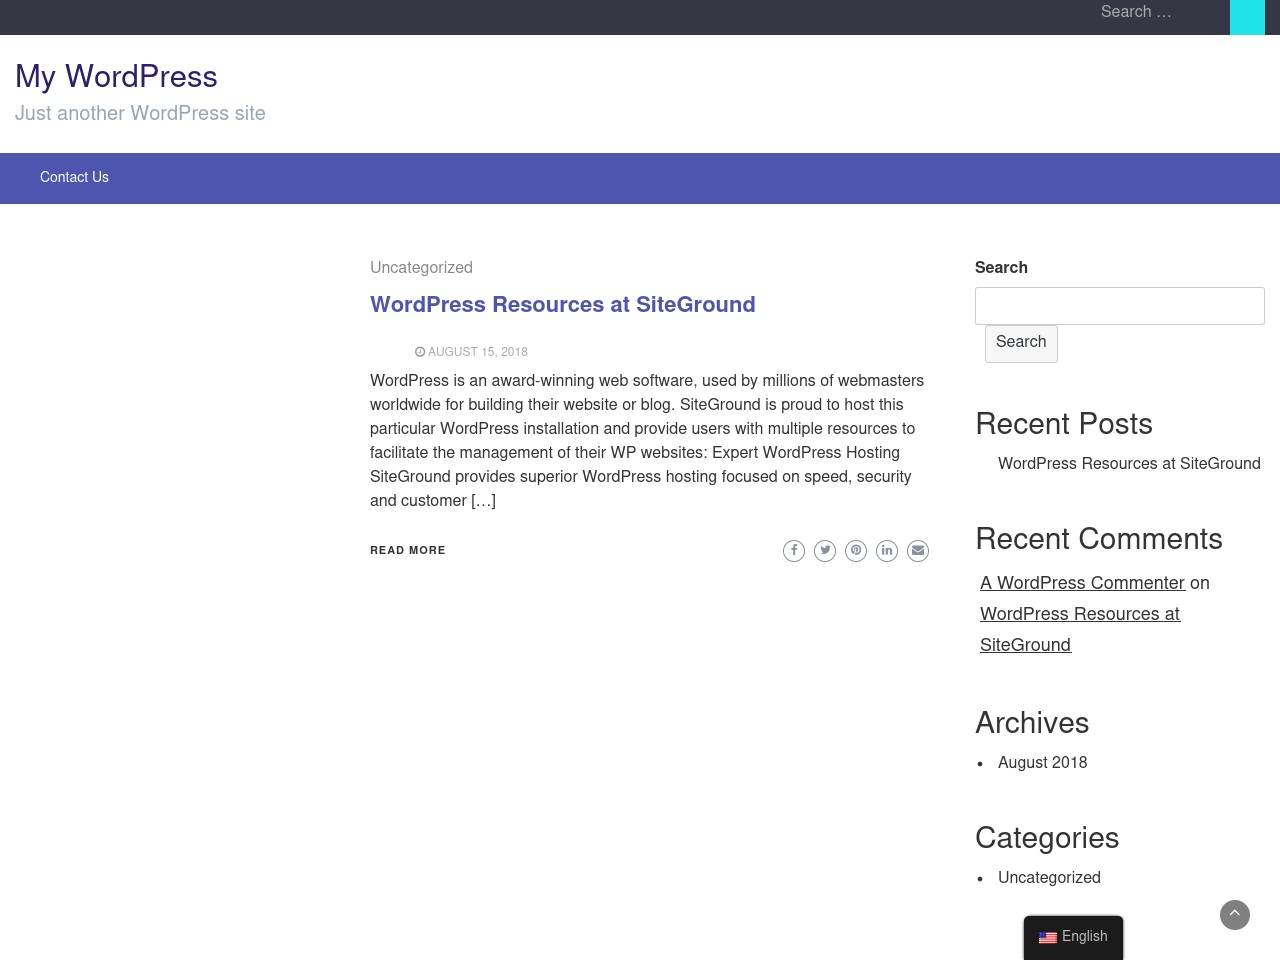
Task: Open post title WordPress Resources at SiteGround
Action: click(x=562, y=305)
